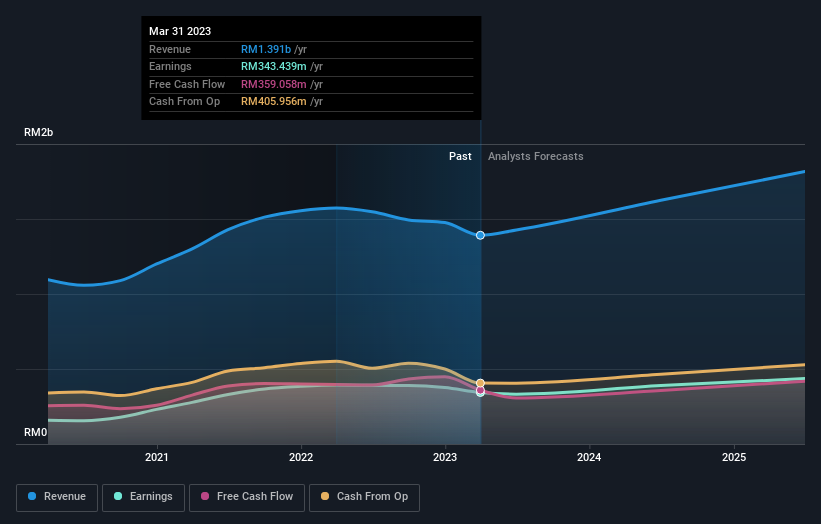The image size is (821, 524).
Task: Click the Free Cash Flow tooltip row label
Action: [187, 84]
